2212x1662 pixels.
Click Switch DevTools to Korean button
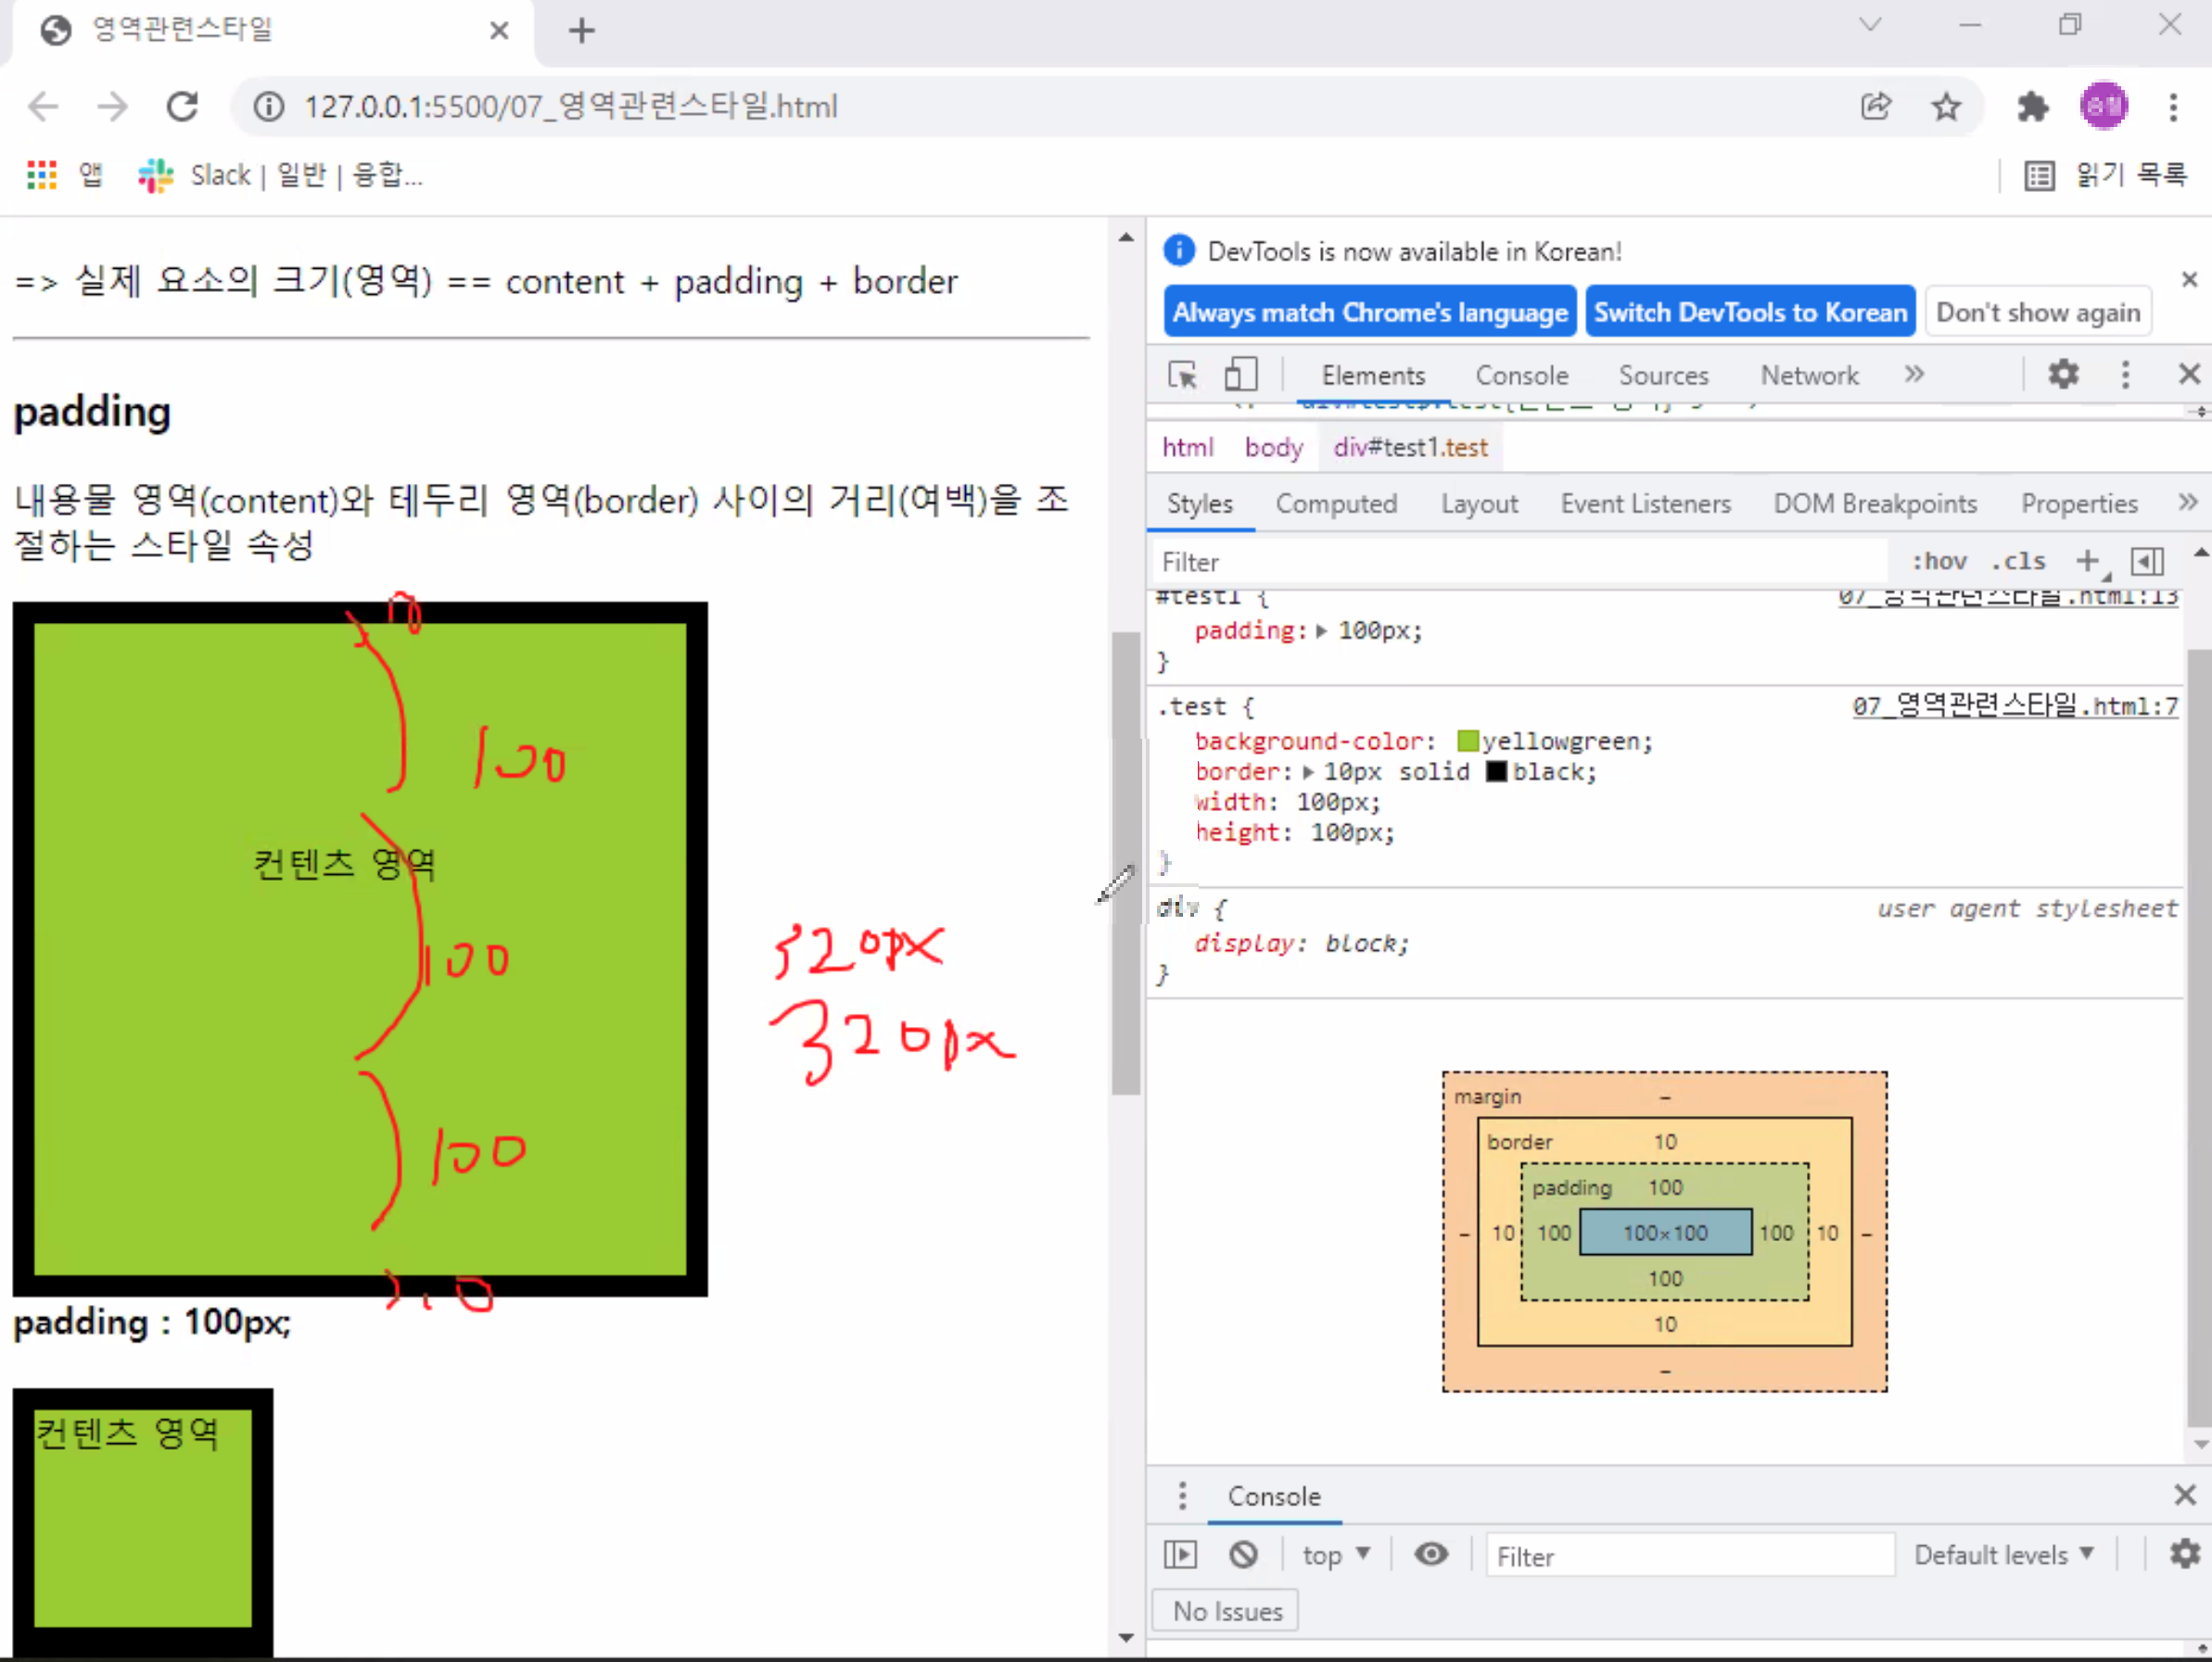tap(1749, 312)
